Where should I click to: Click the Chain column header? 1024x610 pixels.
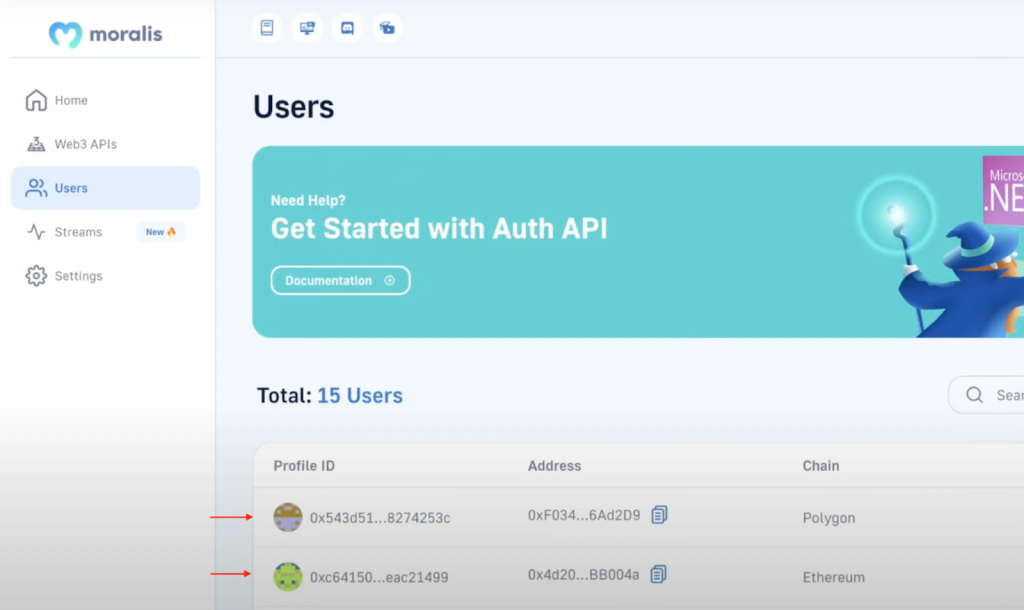tap(821, 466)
